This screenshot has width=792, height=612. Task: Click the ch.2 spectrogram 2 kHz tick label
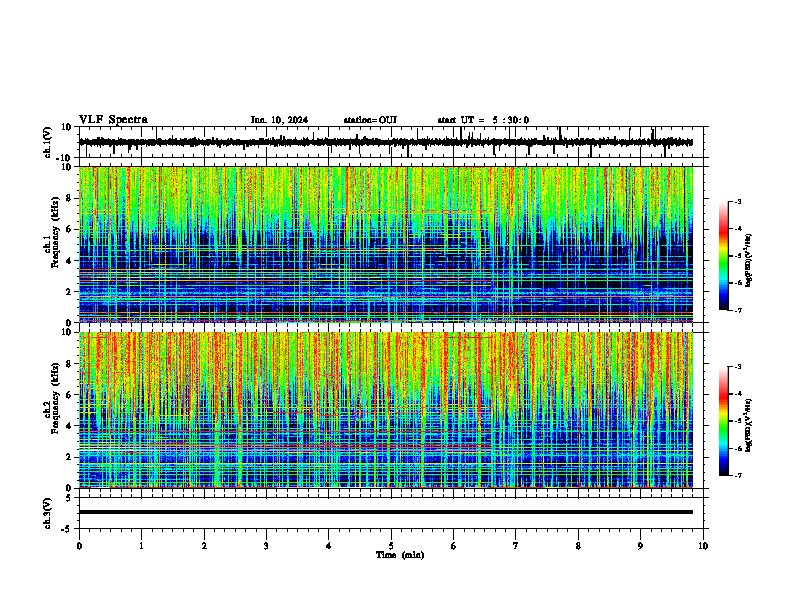pos(70,457)
